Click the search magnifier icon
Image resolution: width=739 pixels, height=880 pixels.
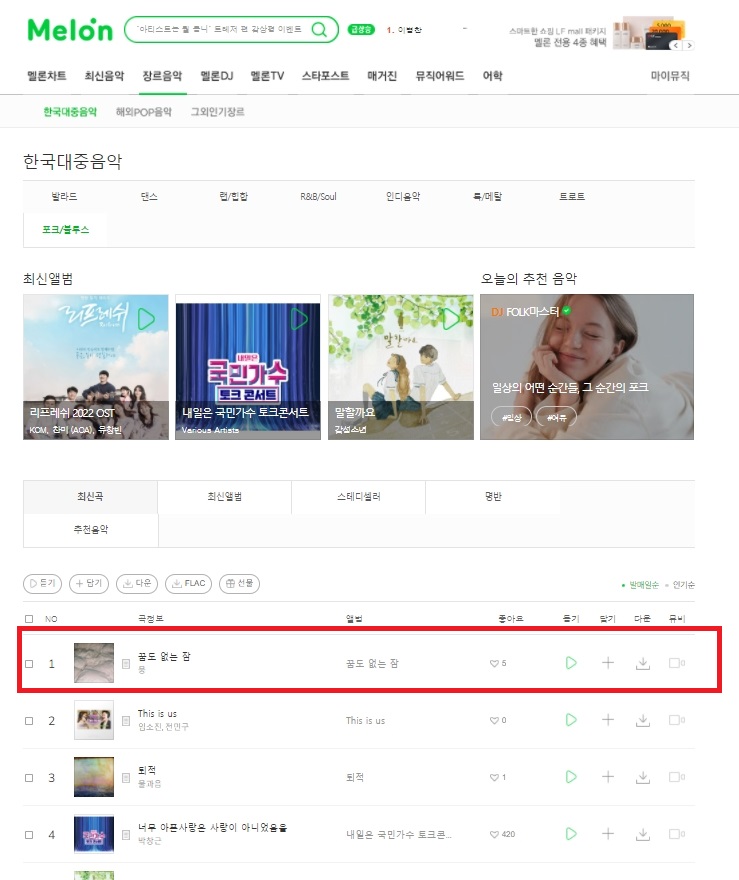(x=319, y=29)
